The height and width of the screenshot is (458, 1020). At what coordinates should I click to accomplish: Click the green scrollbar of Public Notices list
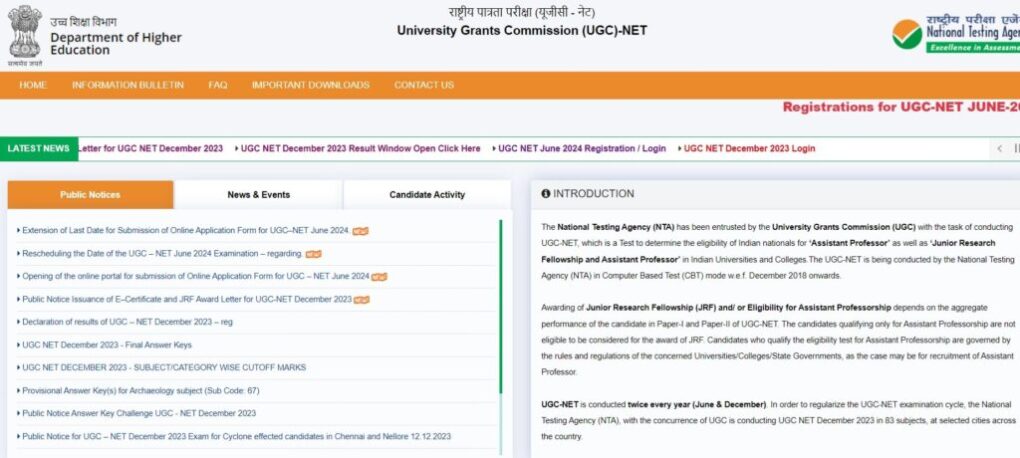pyautogui.click(x=500, y=306)
